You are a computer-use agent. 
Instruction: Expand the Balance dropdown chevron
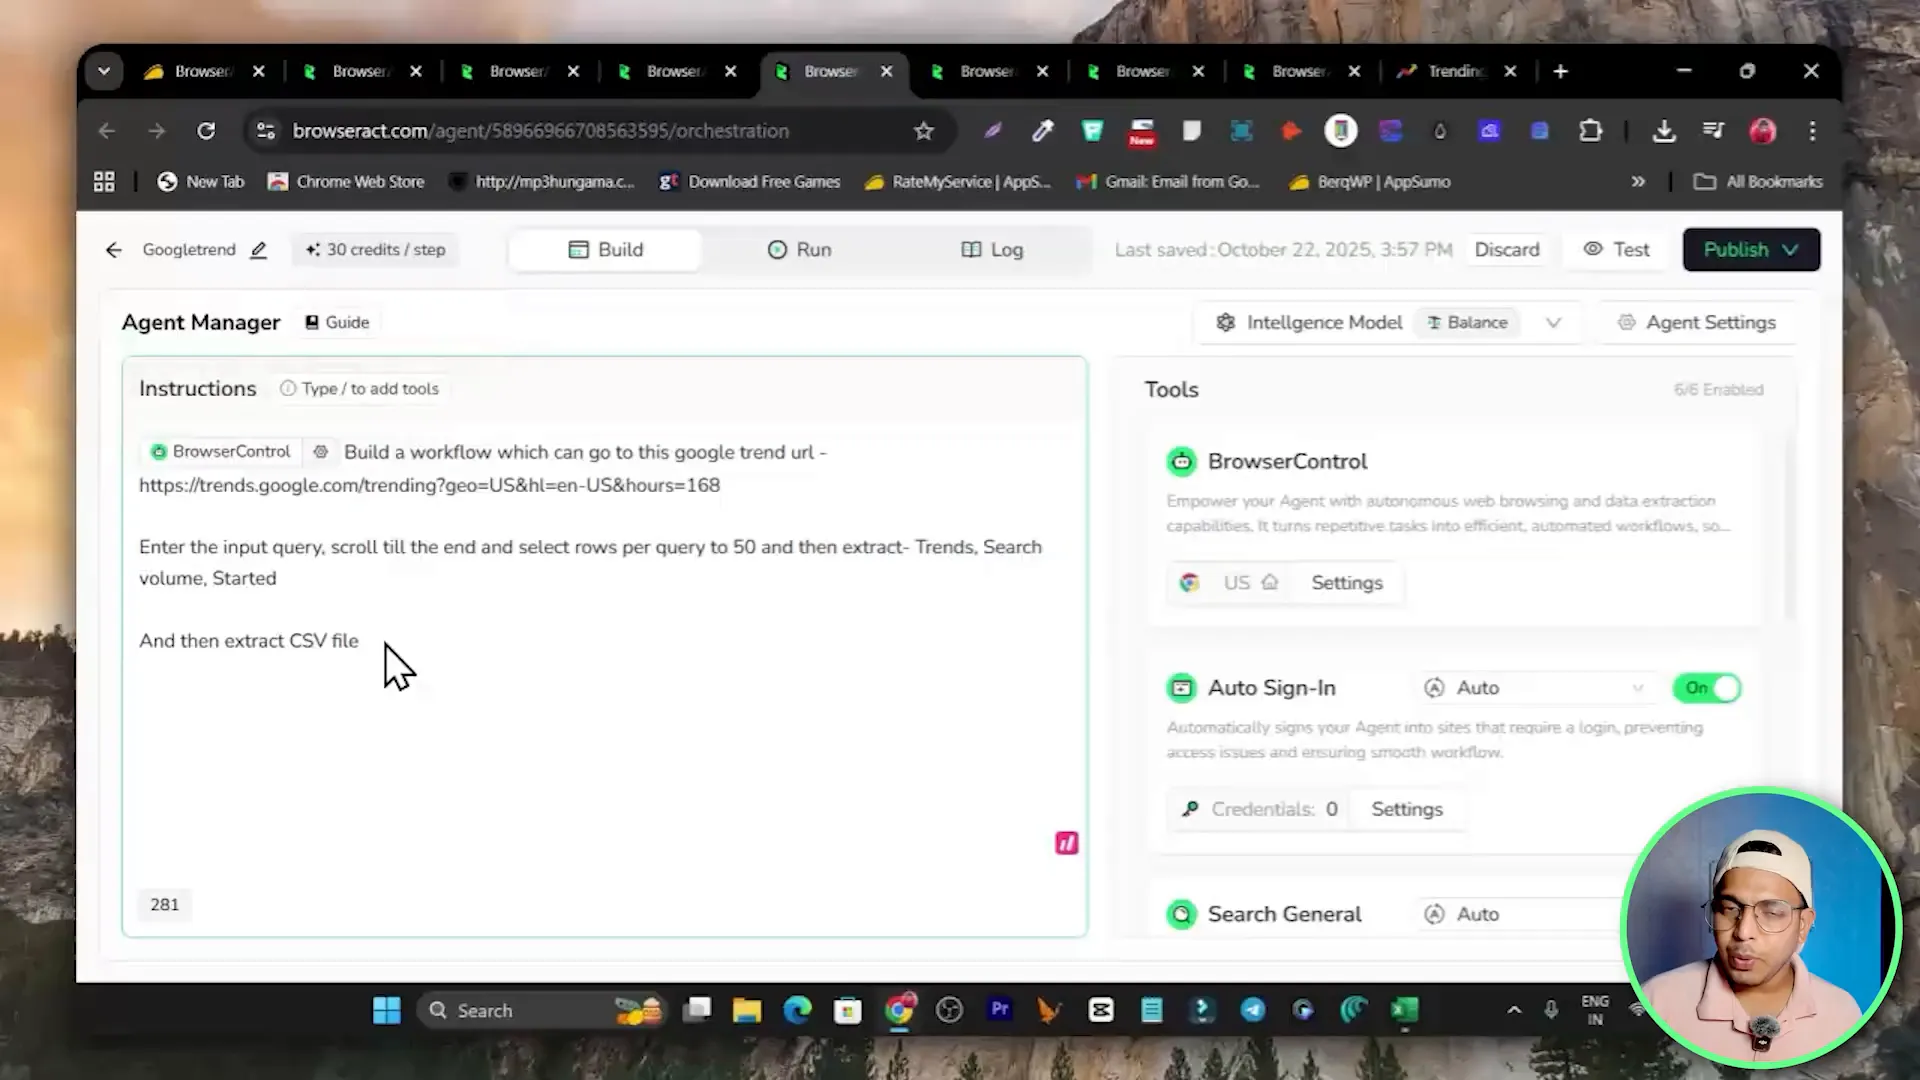pyautogui.click(x=1554, y=322)
